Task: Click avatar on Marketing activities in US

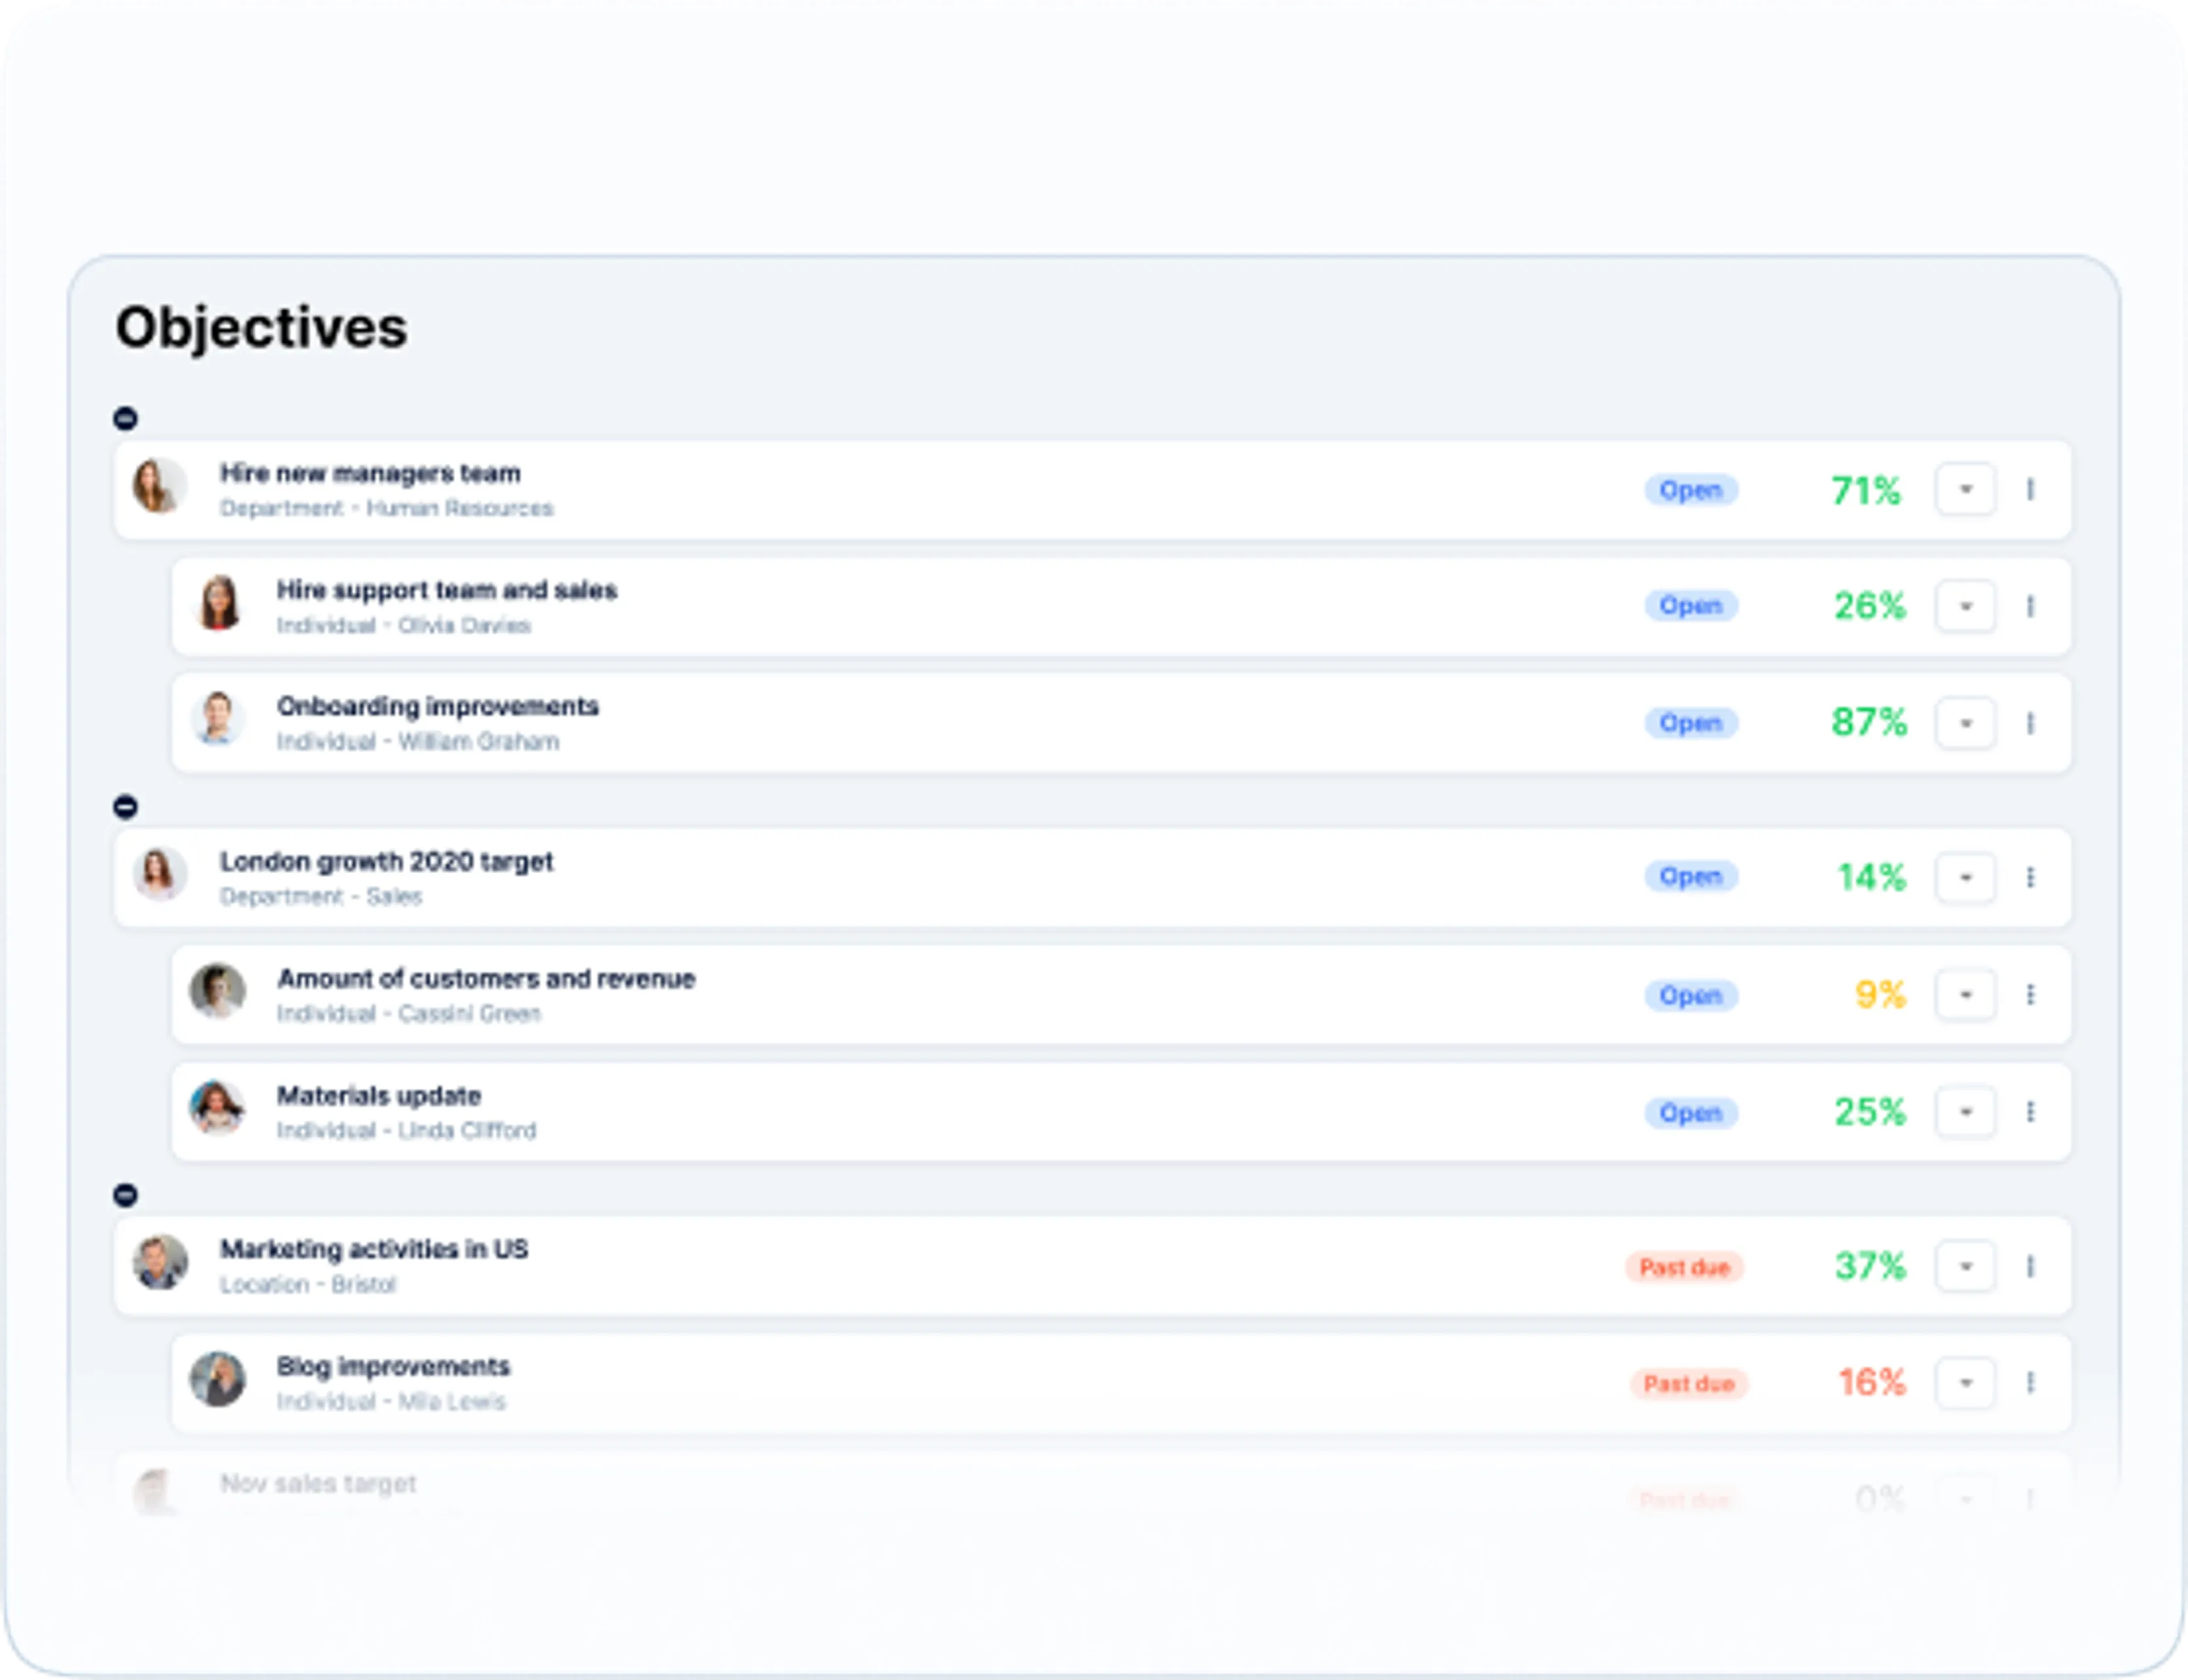Action: [160, 1262]
